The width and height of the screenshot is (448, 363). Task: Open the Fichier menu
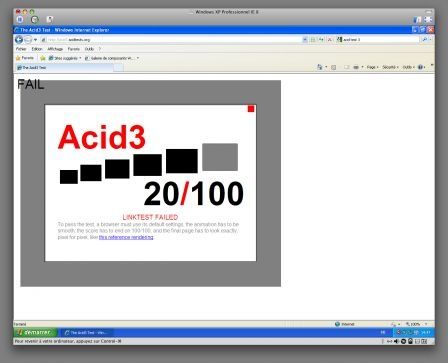click(21, 49)
